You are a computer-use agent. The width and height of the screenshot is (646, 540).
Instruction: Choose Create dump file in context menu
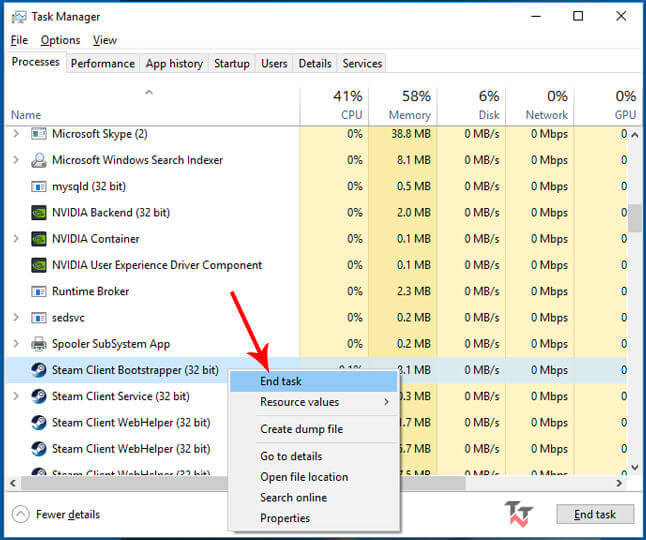click(x=314, y=429)
